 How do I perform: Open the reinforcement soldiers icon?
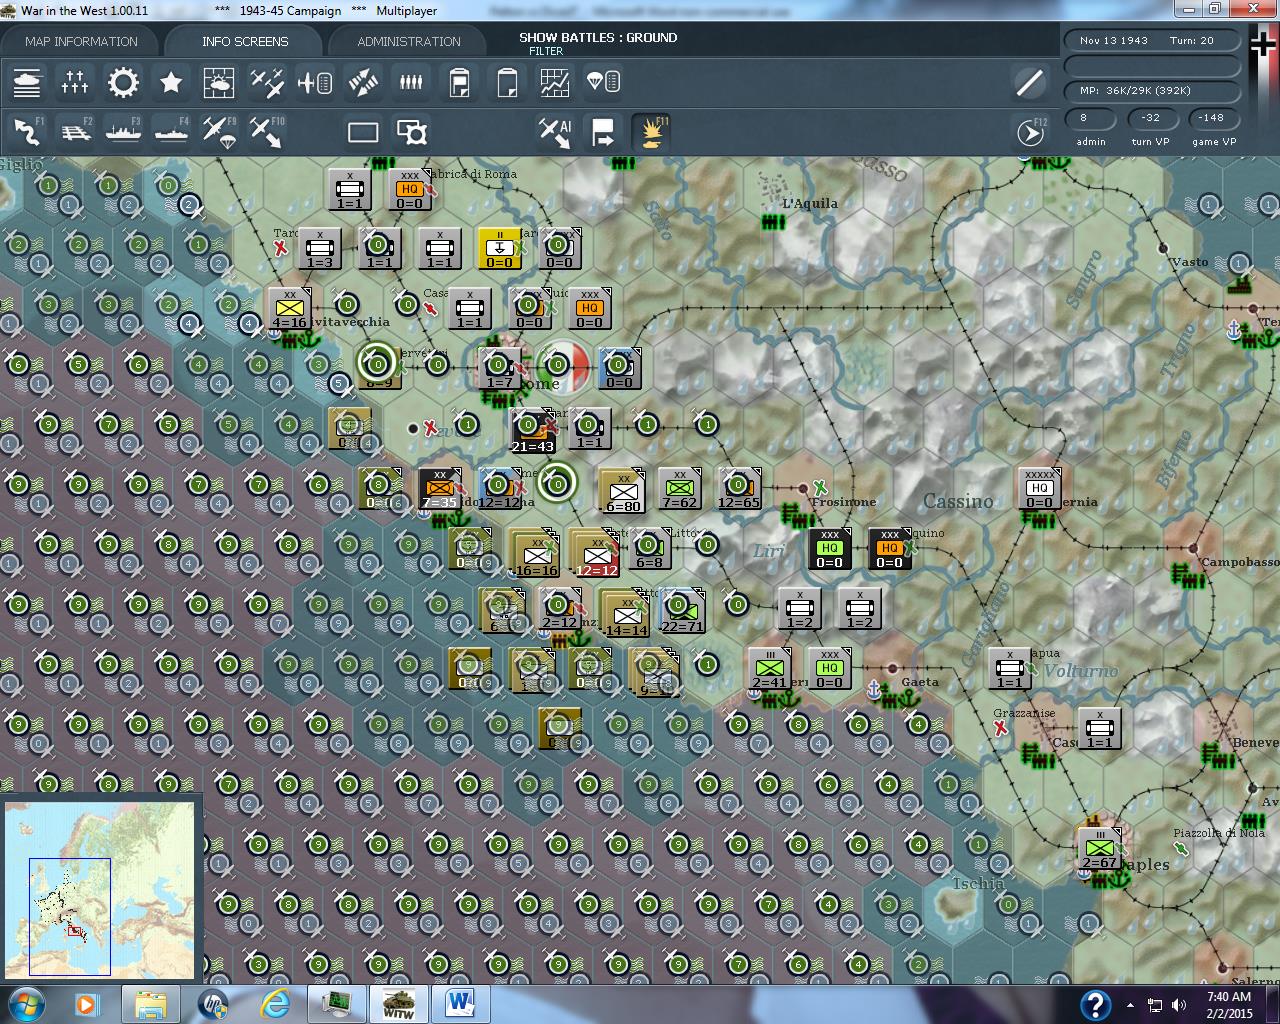pyautogui.click(x=411, y=82)
